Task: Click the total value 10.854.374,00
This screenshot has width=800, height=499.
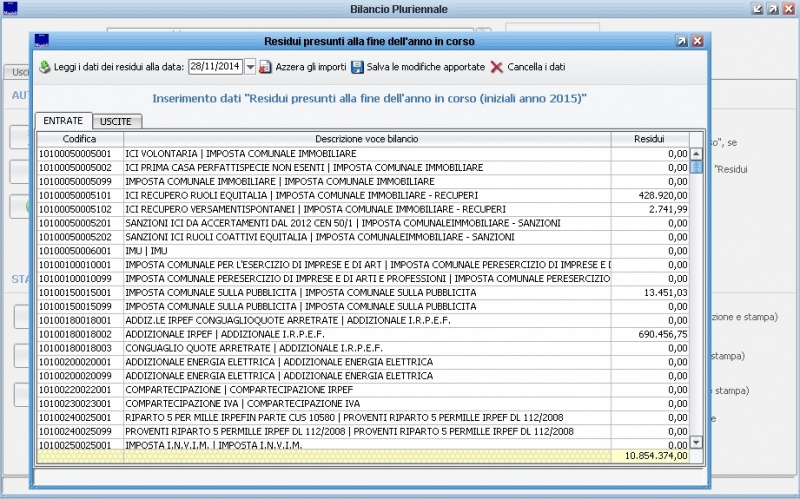Action: 649,456
